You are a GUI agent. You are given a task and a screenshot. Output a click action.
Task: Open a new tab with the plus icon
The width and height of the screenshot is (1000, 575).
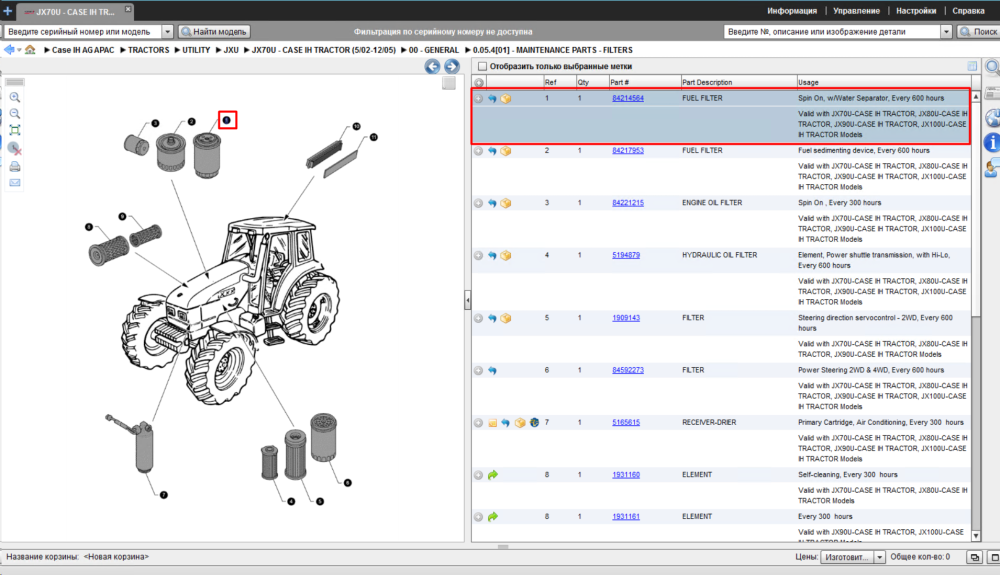coord(8,11)
